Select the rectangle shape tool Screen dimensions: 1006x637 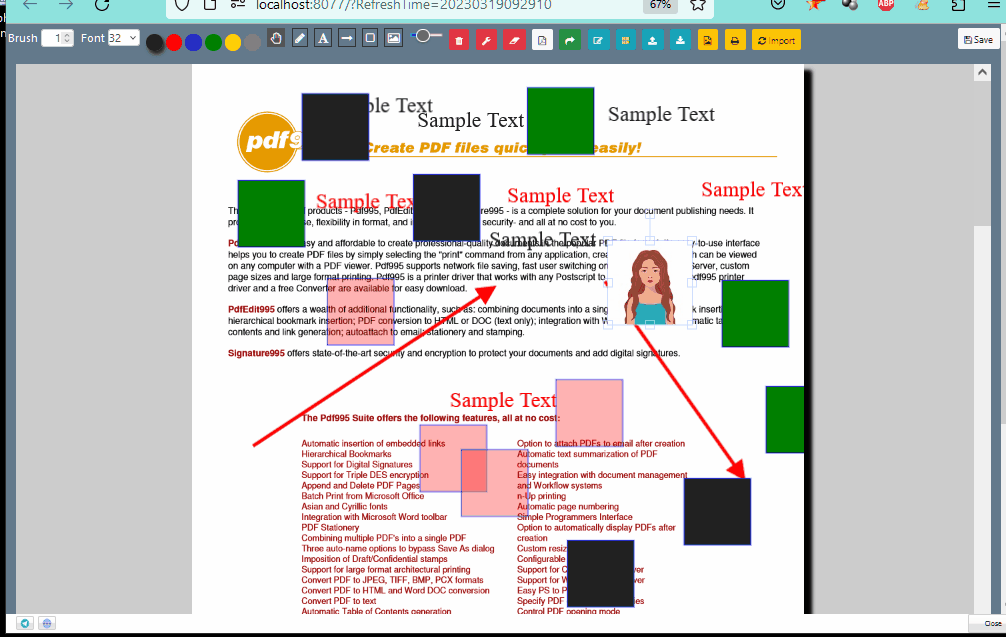pyautogui.click(x=370, y=38)
